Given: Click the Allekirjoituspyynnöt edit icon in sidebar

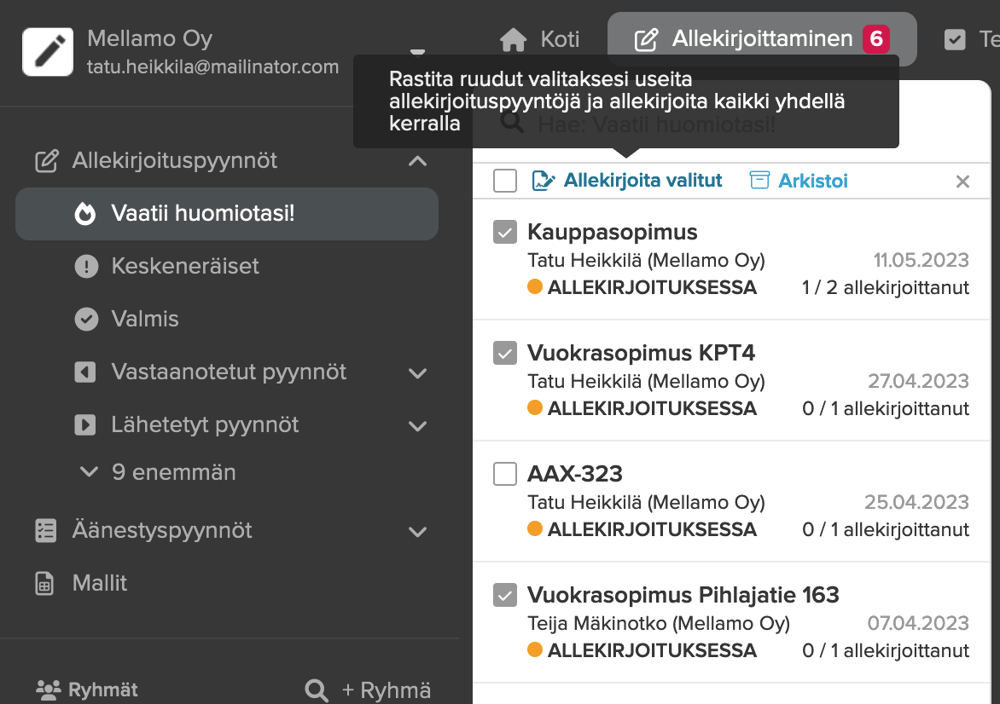Looking at the screenshot, I should tap(47, 161).
